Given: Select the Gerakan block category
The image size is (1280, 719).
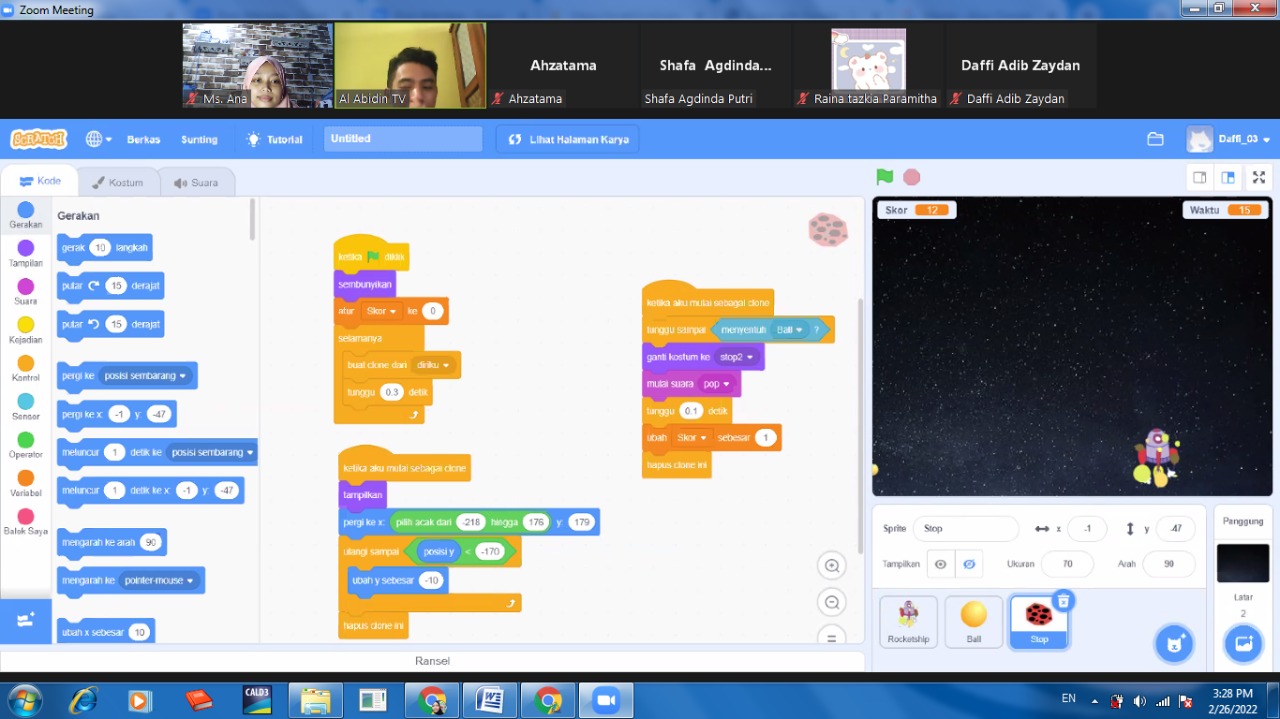Looking at the screenshot, I should (26, 215).
